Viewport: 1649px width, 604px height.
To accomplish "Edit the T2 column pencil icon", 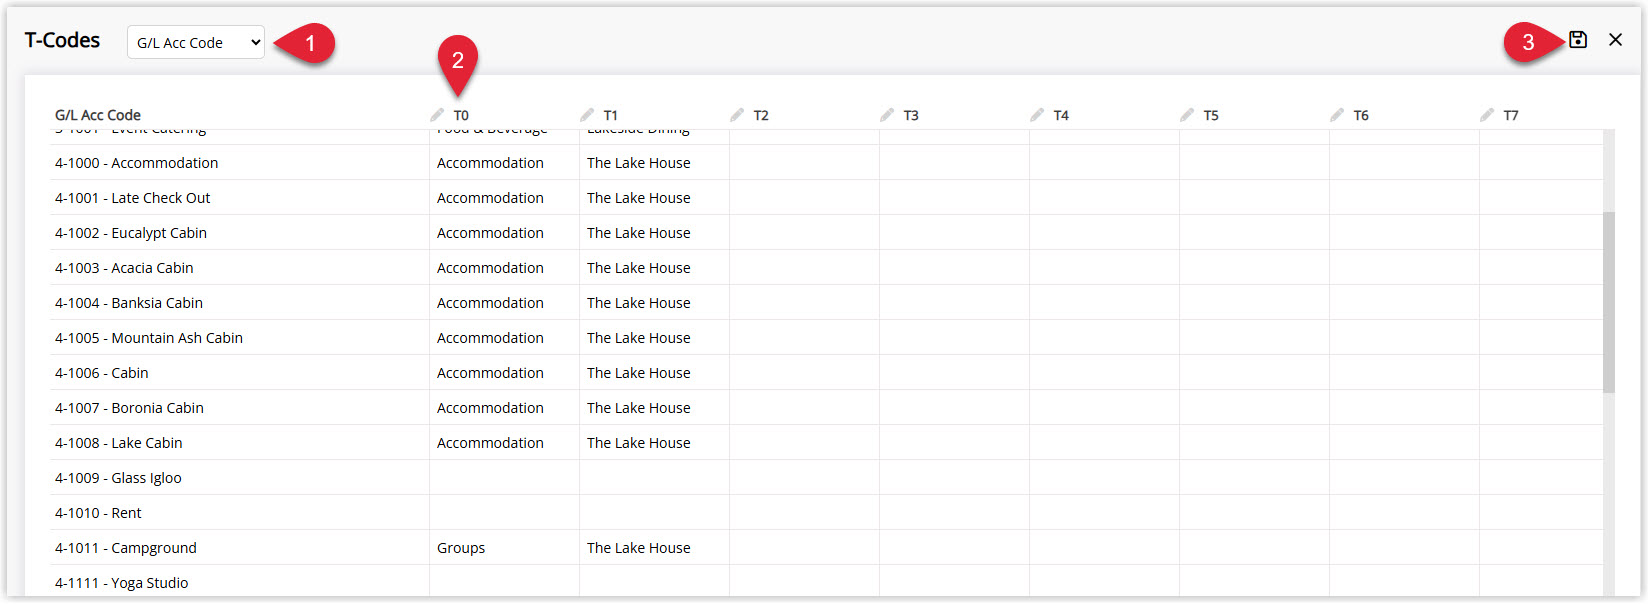I will pyautogui.click(x=737, y=115).
